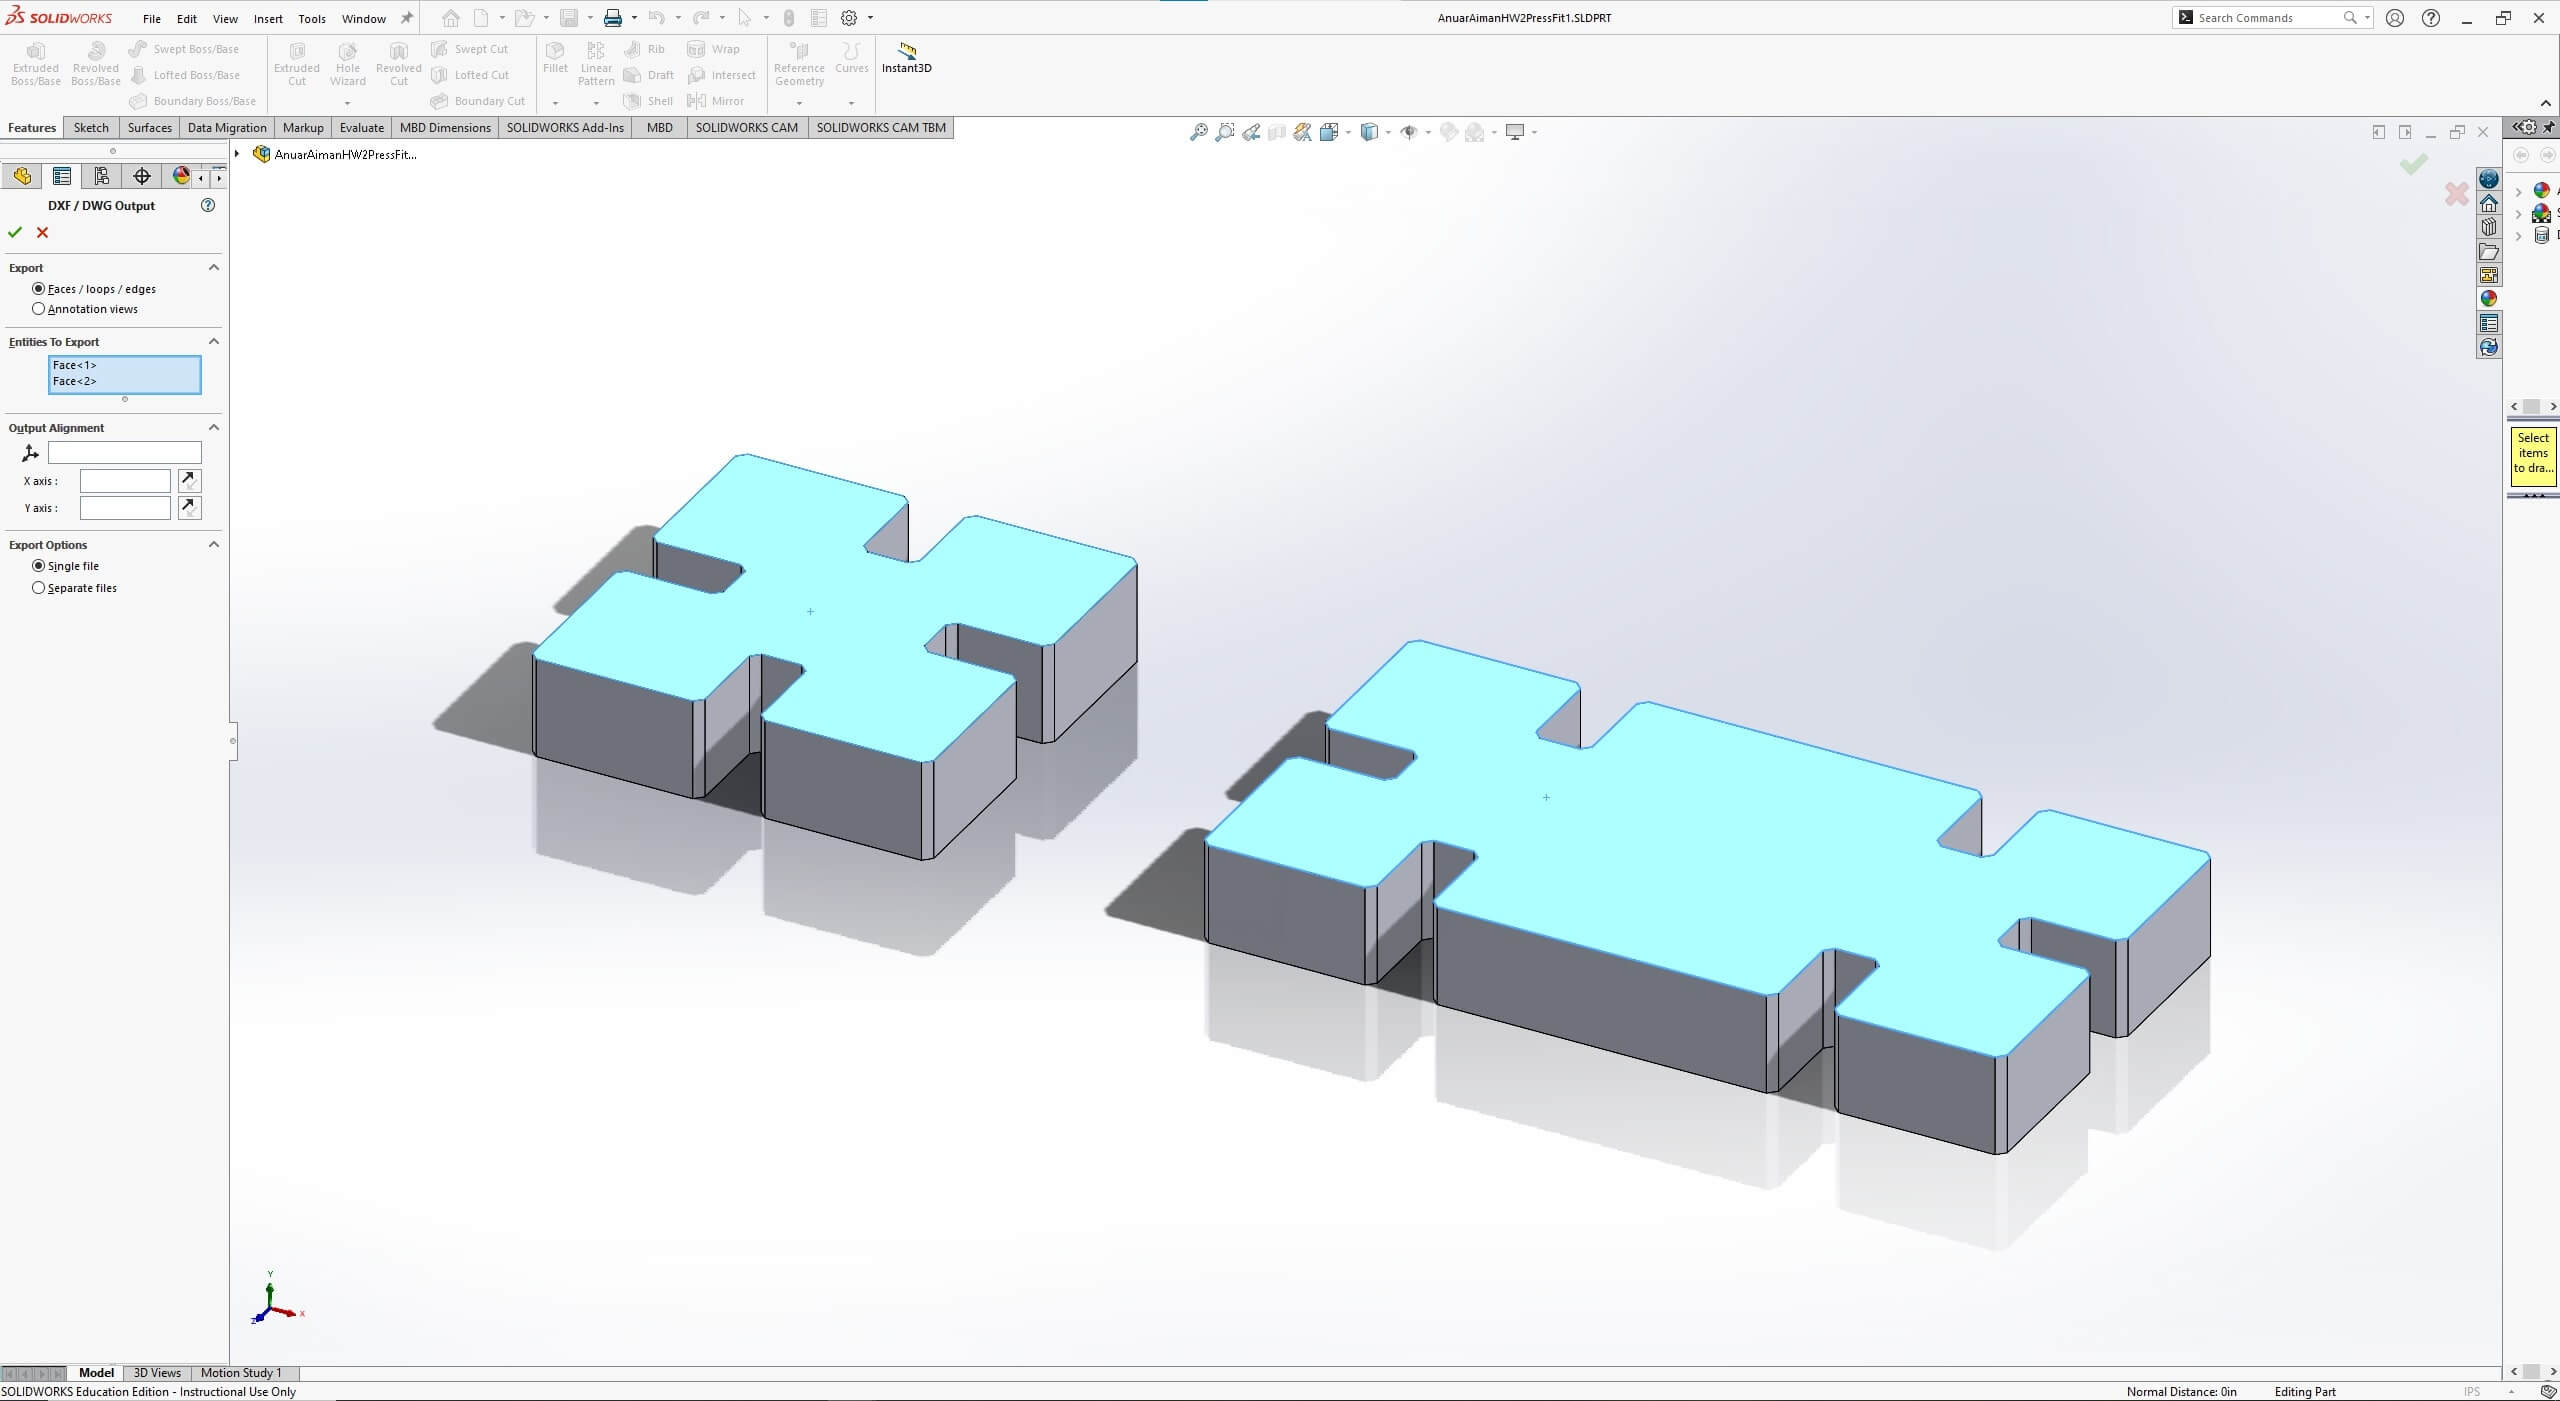Click the Zoom to Area icon

[x=1224, y=132]
